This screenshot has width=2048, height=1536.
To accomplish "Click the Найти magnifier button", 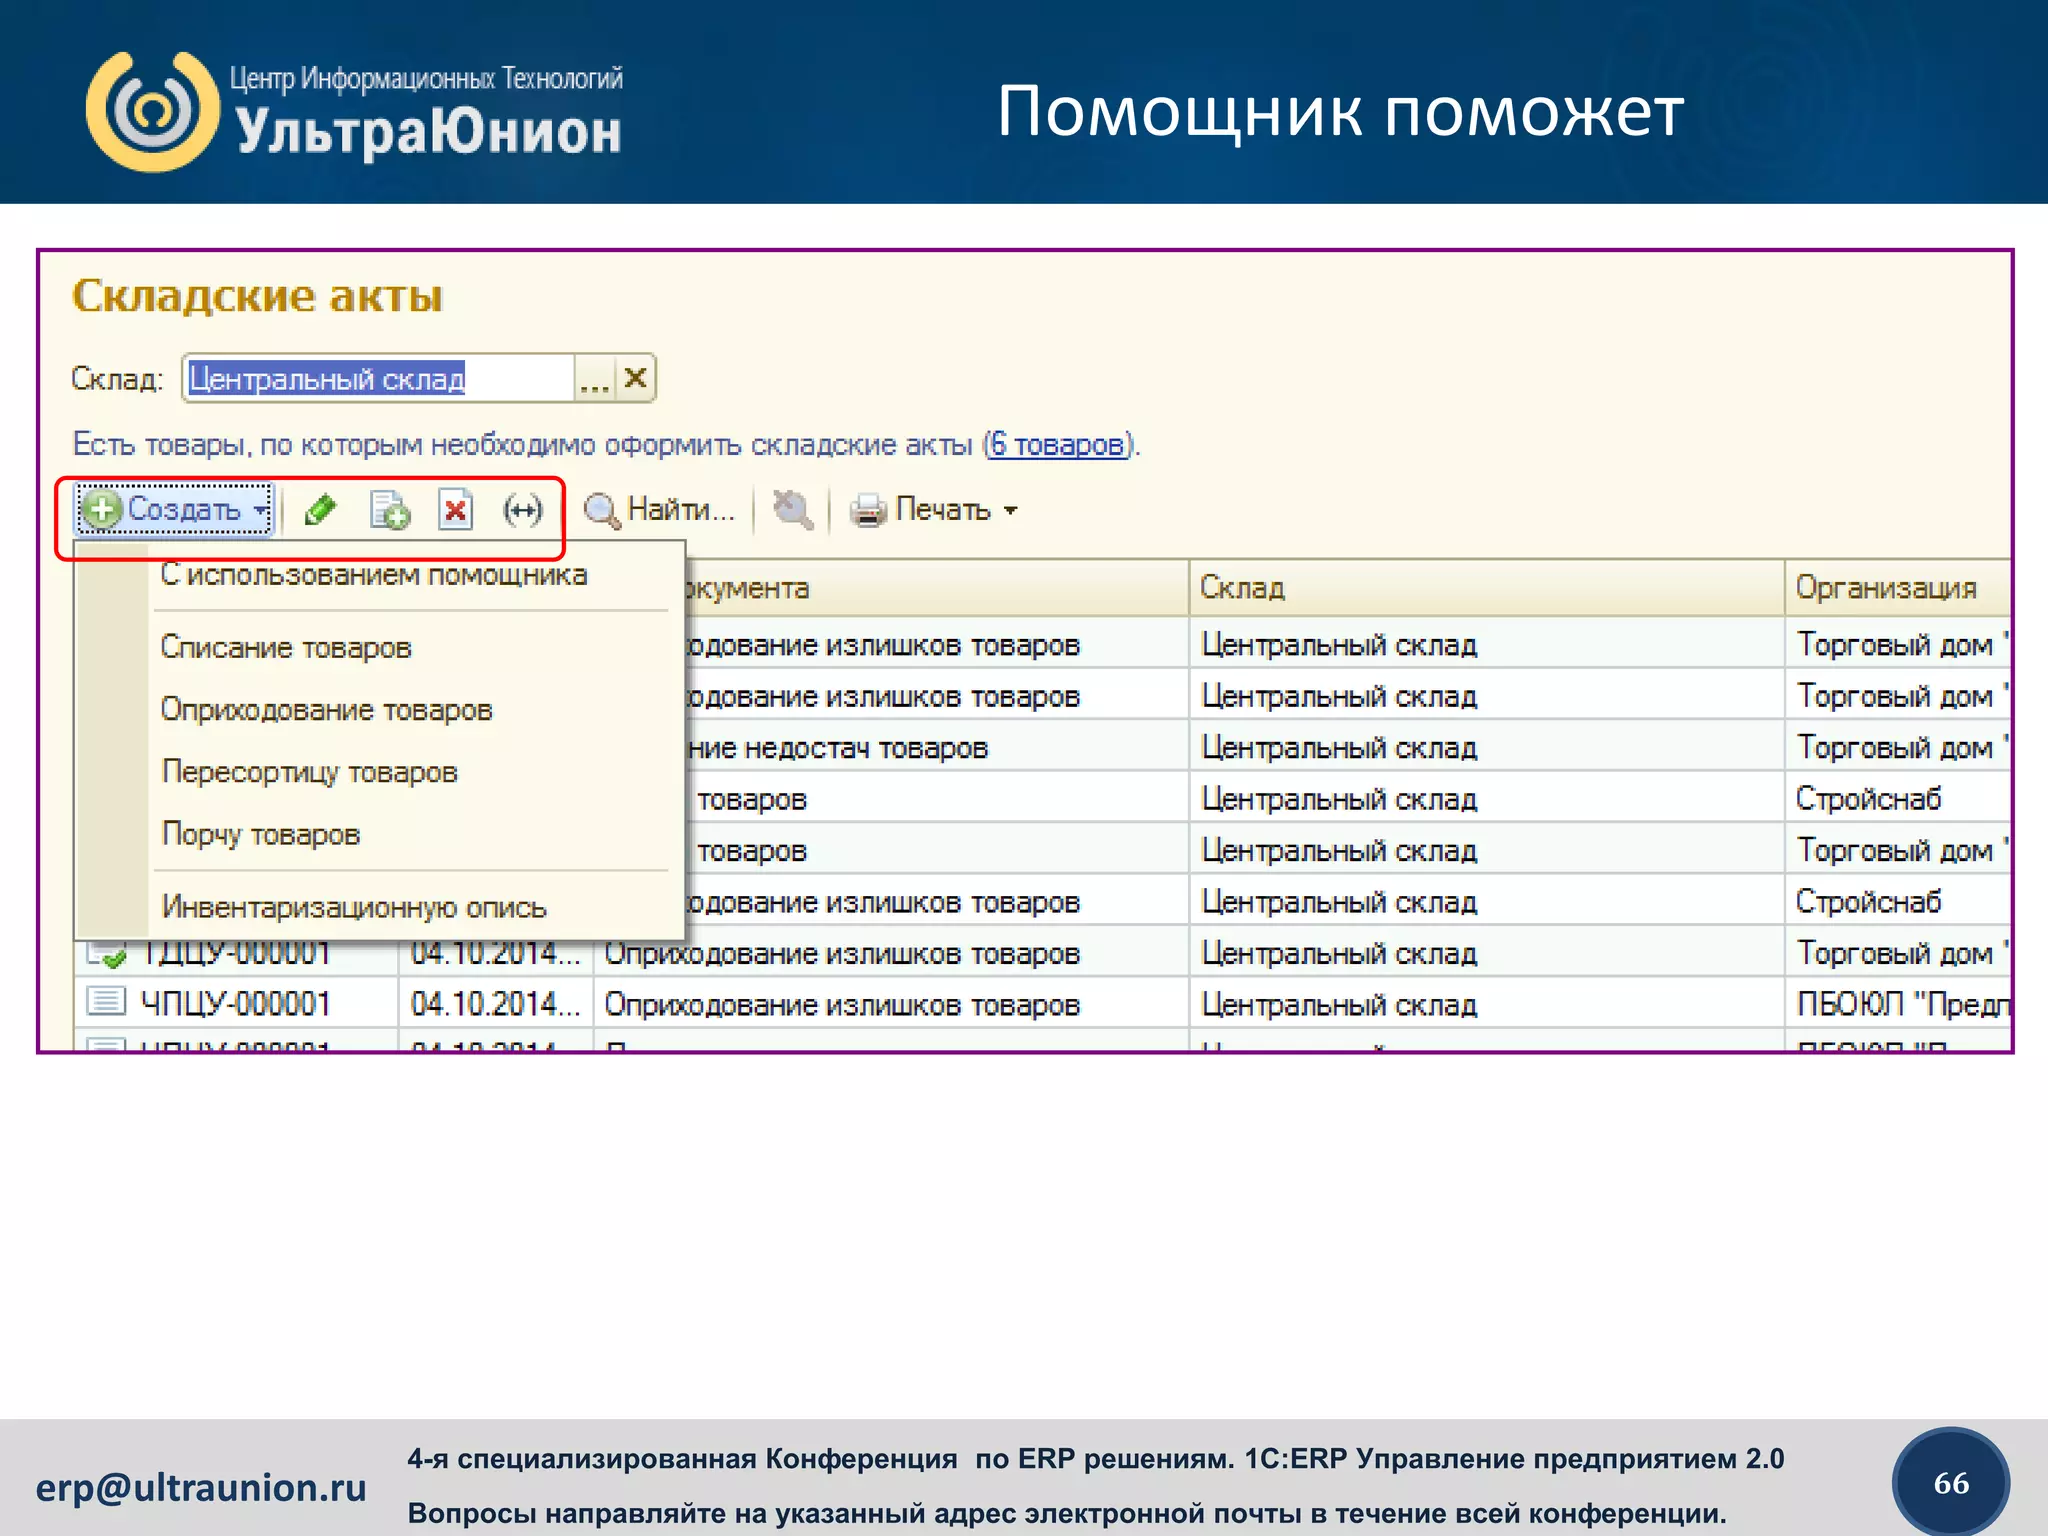I will (659, 510).
